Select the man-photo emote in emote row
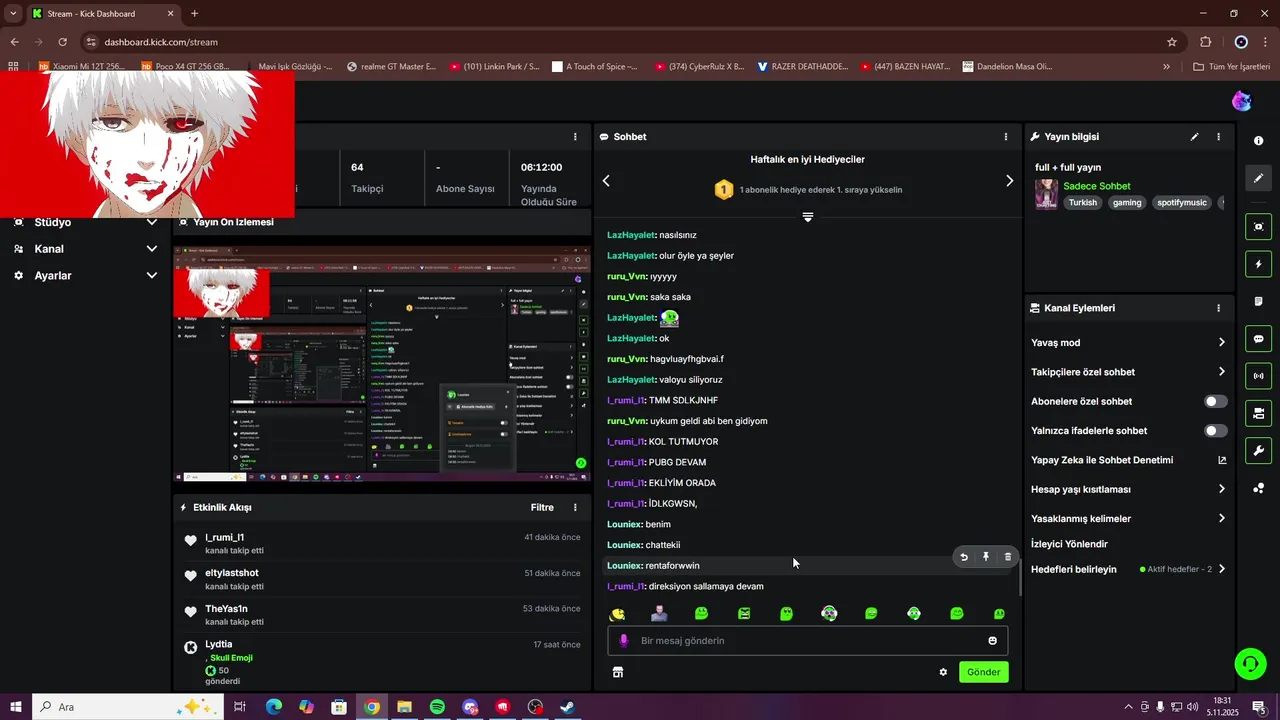Image resolution: width=1280 pixels, height=720 pixels. pos(659,613)
